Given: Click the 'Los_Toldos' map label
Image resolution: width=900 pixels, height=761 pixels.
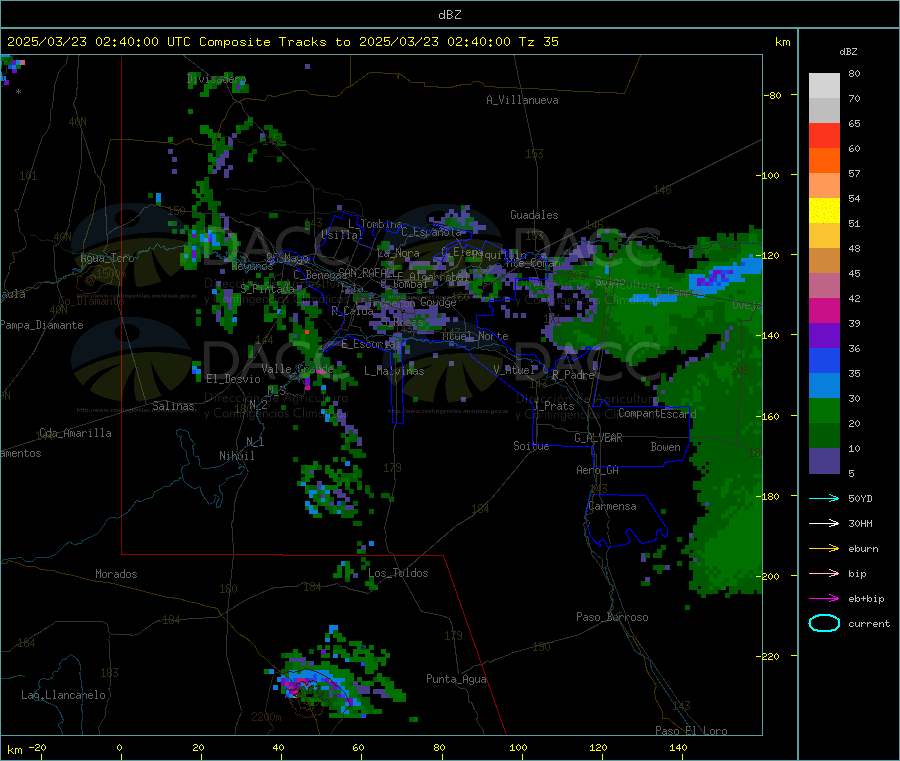Looking at the screenshot, I should 398,573.
